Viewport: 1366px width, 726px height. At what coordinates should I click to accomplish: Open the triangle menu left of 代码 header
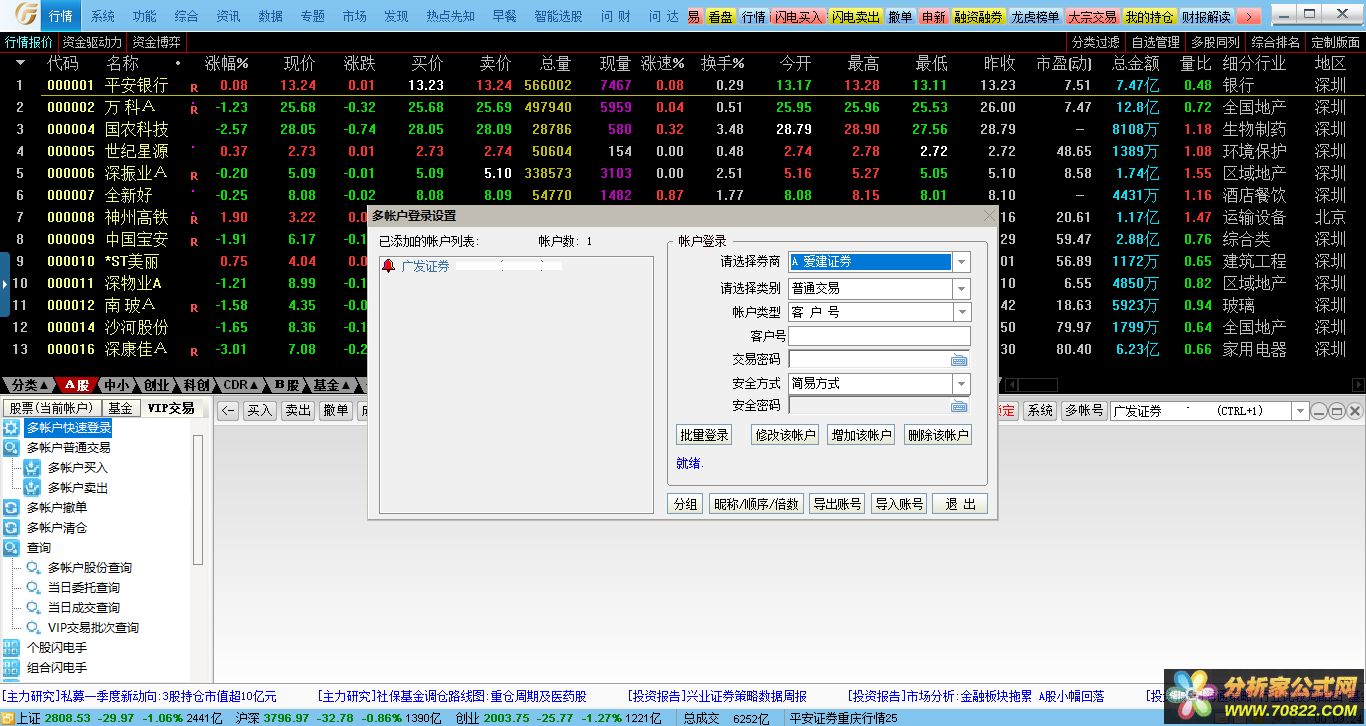(x=20, y=63)
